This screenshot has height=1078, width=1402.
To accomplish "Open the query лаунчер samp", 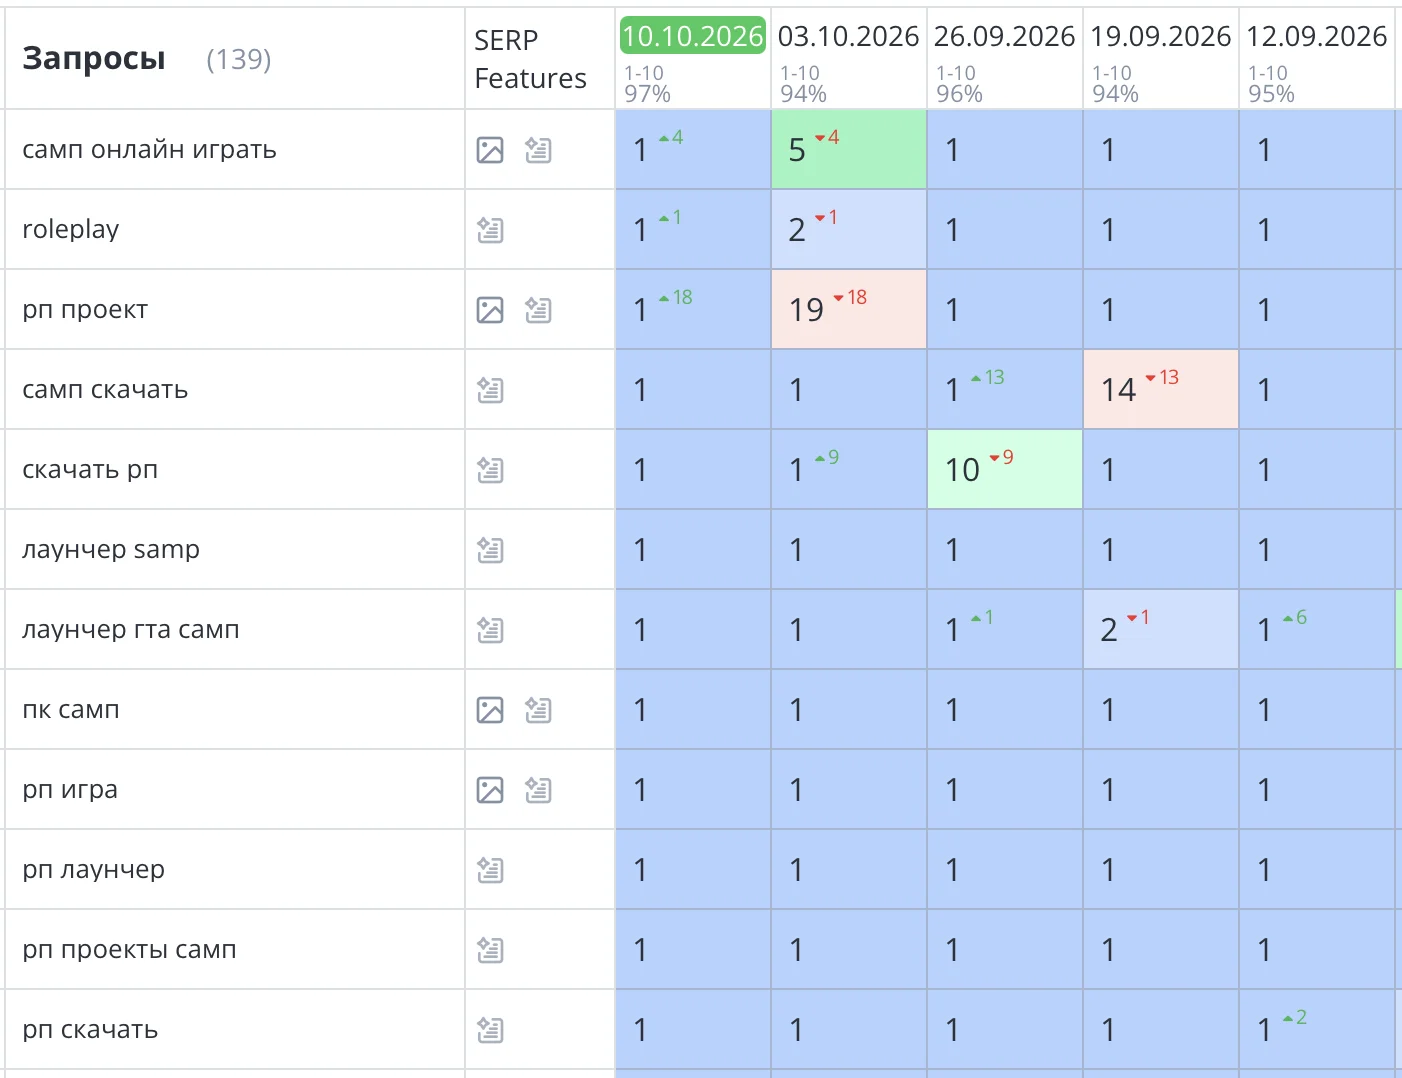I will (111, 550).
